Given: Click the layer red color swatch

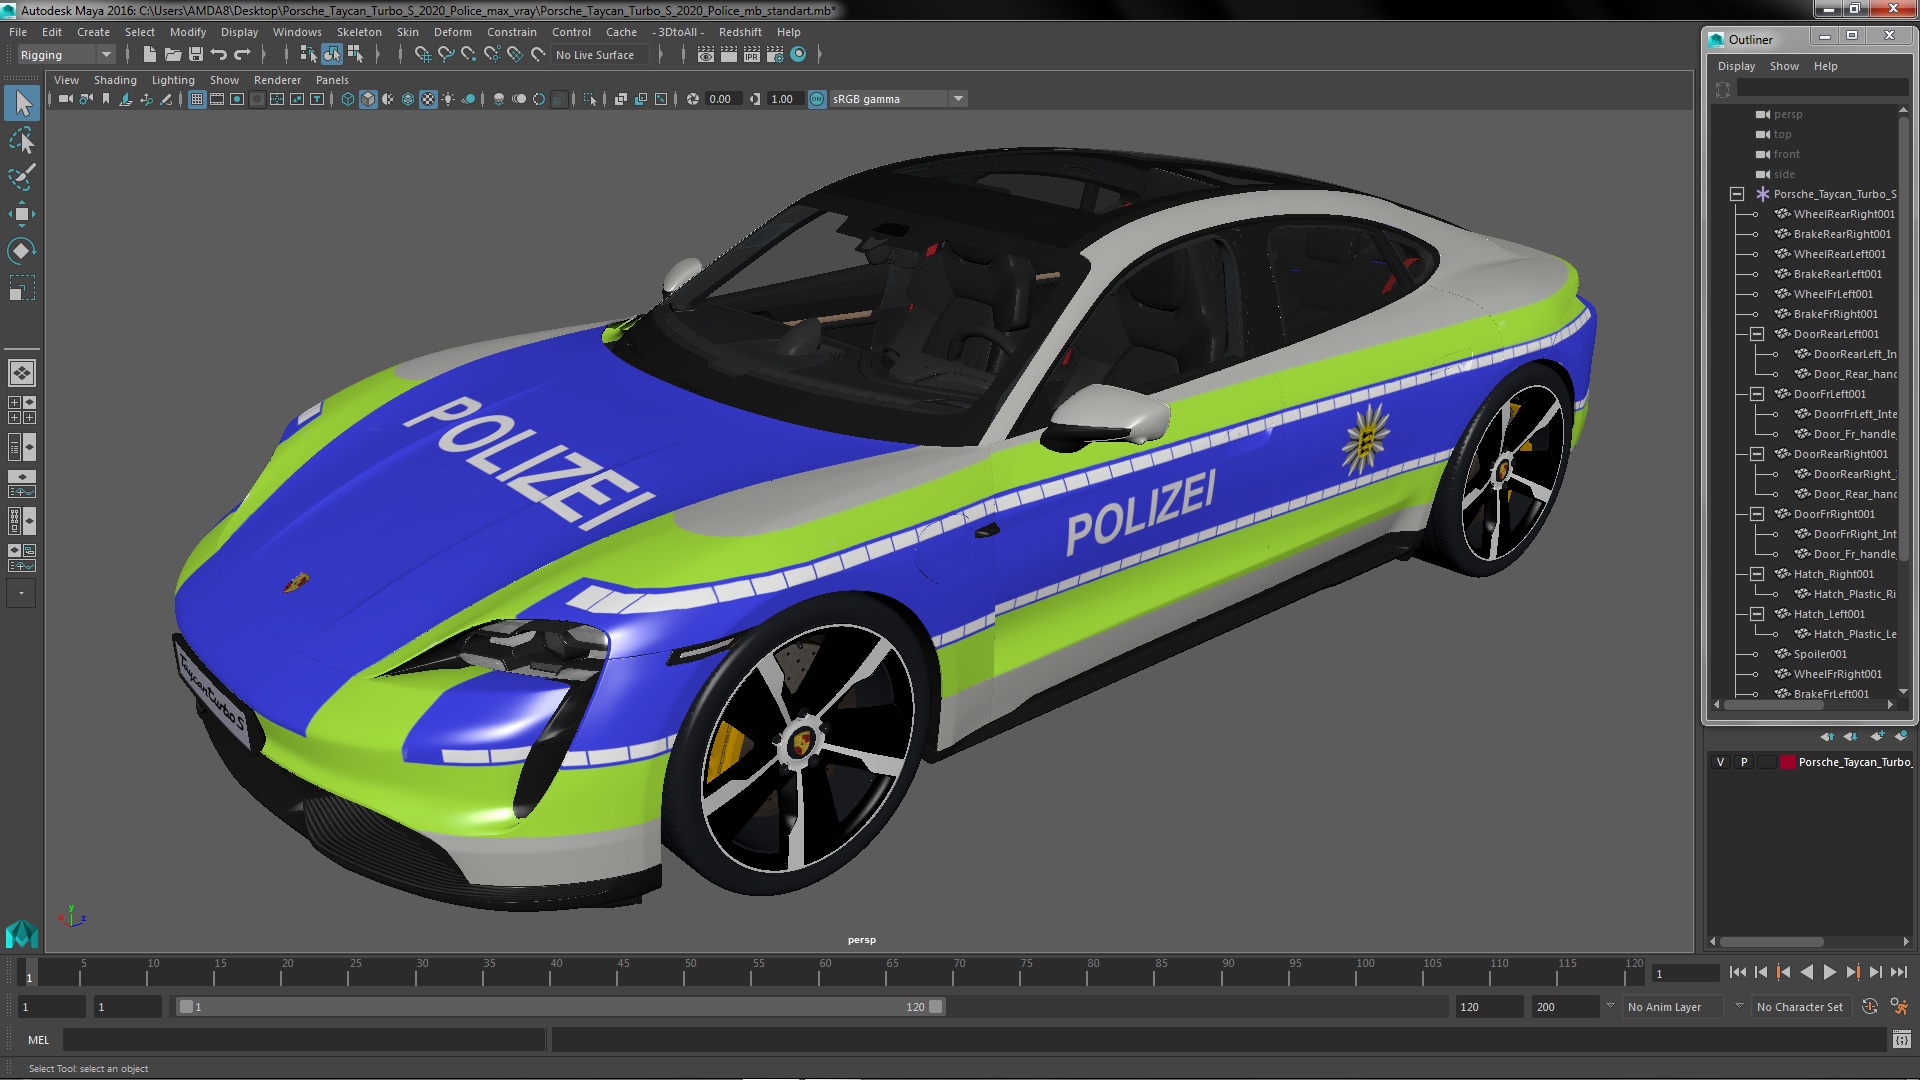Looking at the screenshot, I should tap(1787, 762).
